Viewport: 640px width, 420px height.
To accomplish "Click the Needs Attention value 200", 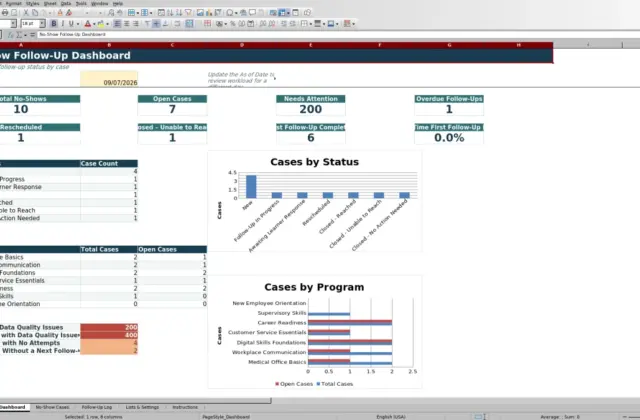I will point(311,109).
